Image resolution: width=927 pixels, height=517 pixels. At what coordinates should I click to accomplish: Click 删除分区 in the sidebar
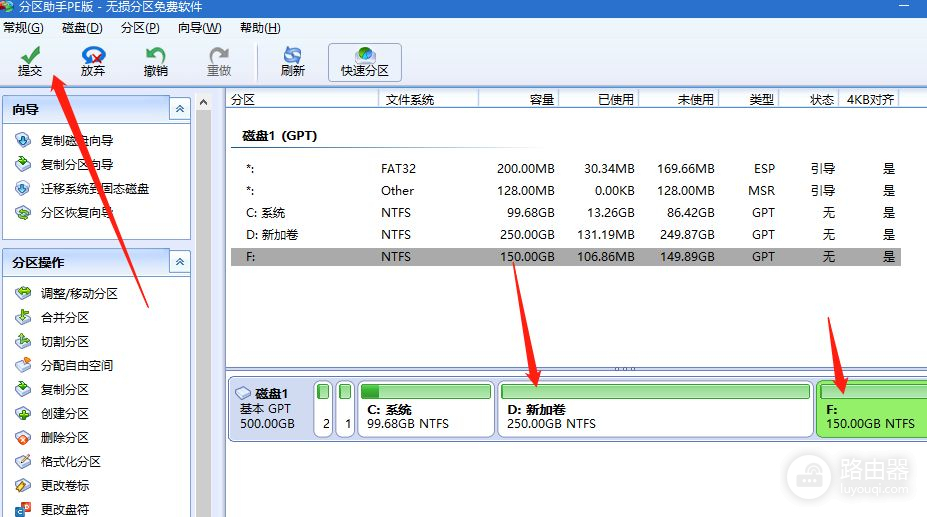tap(64, 438)
